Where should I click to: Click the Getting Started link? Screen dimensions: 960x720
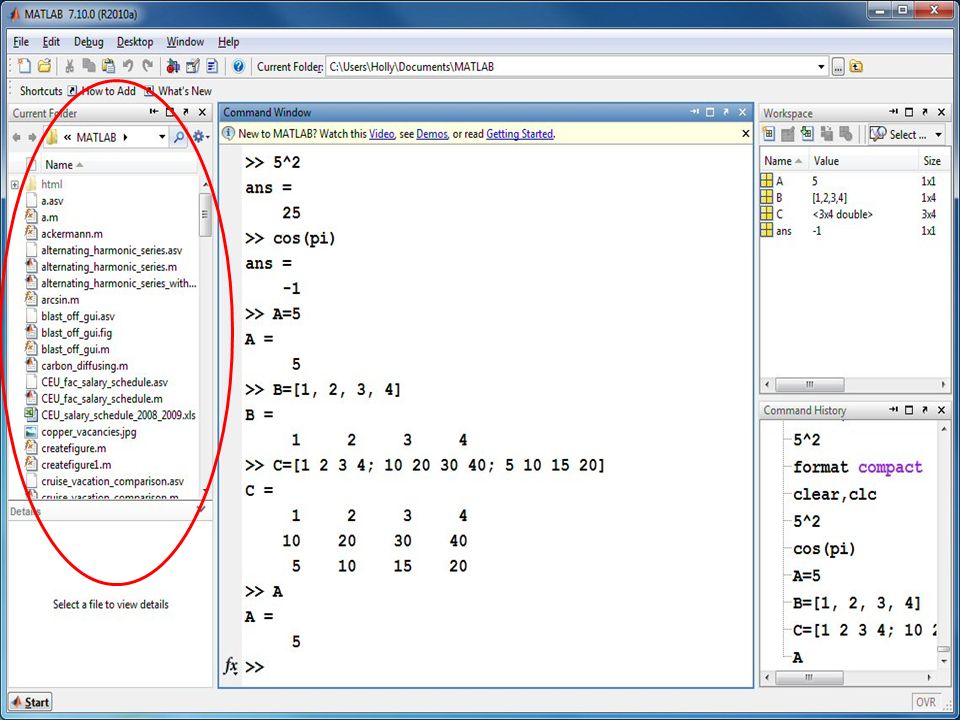519,133
